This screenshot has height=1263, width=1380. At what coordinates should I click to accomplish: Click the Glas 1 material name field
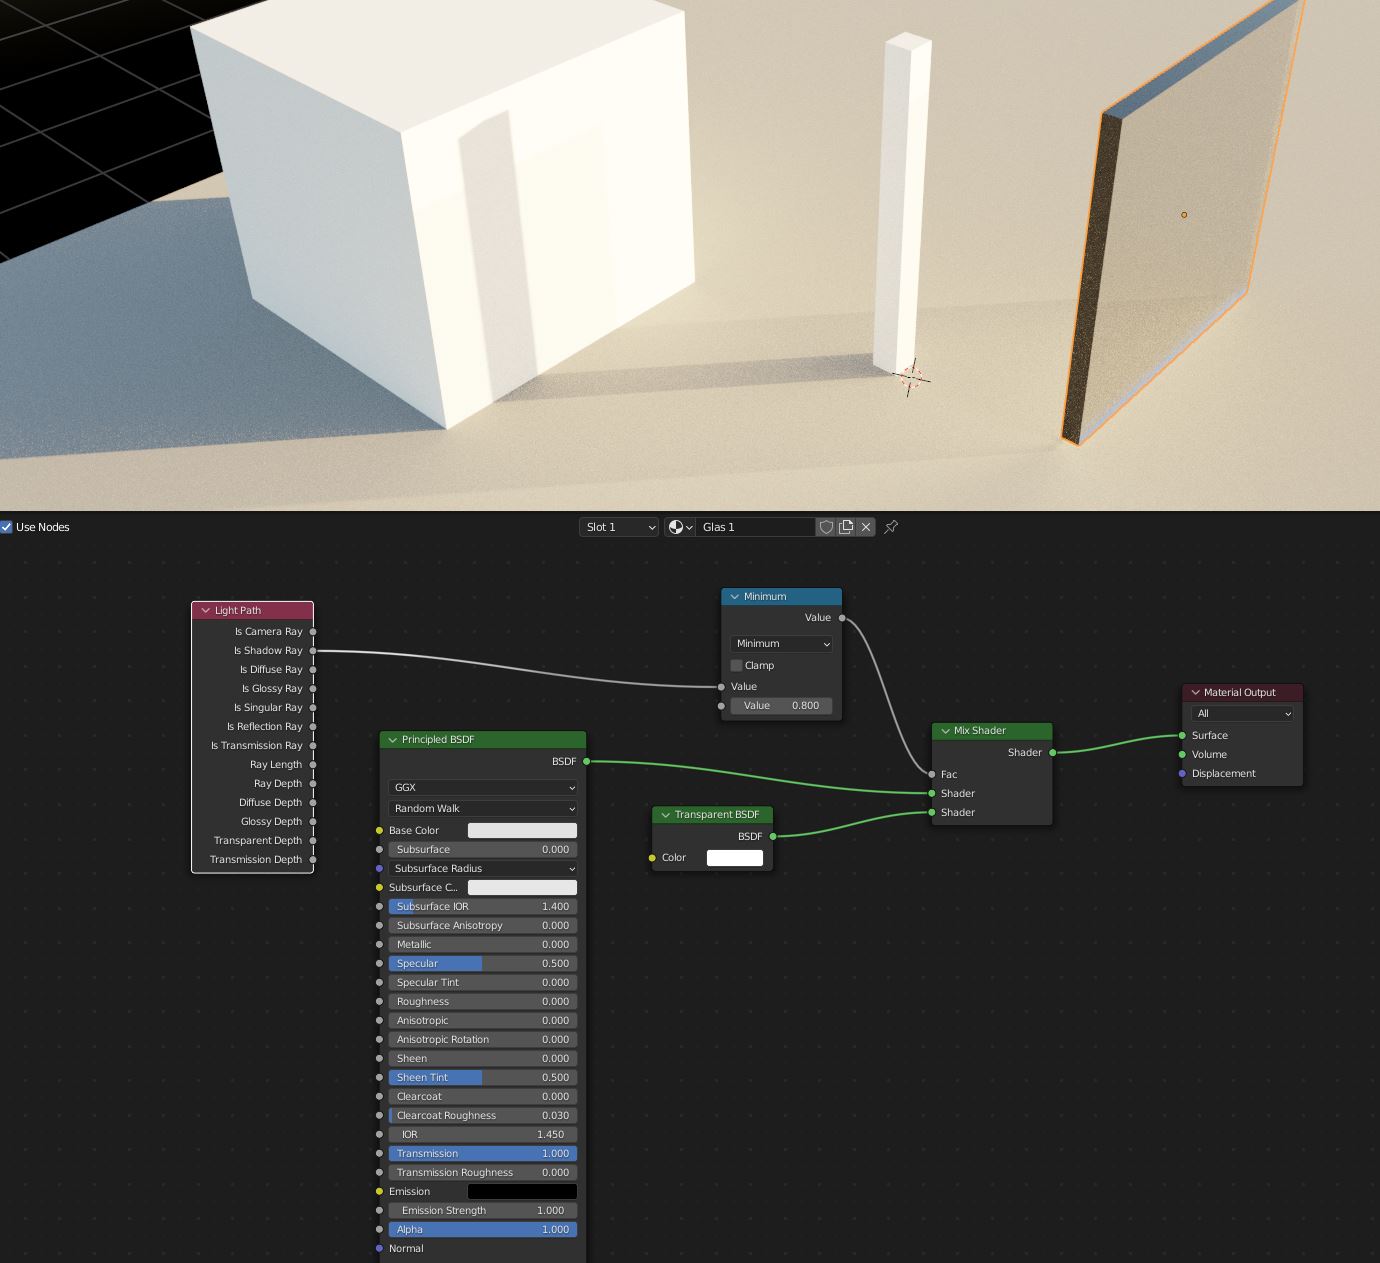[756, 527]
